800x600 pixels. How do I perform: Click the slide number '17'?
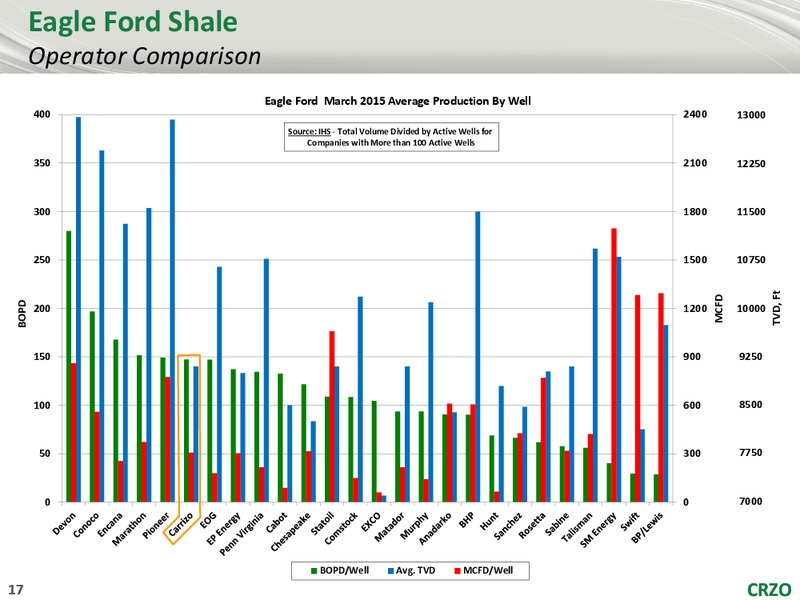pyautogui.click(x=16, y=590)
